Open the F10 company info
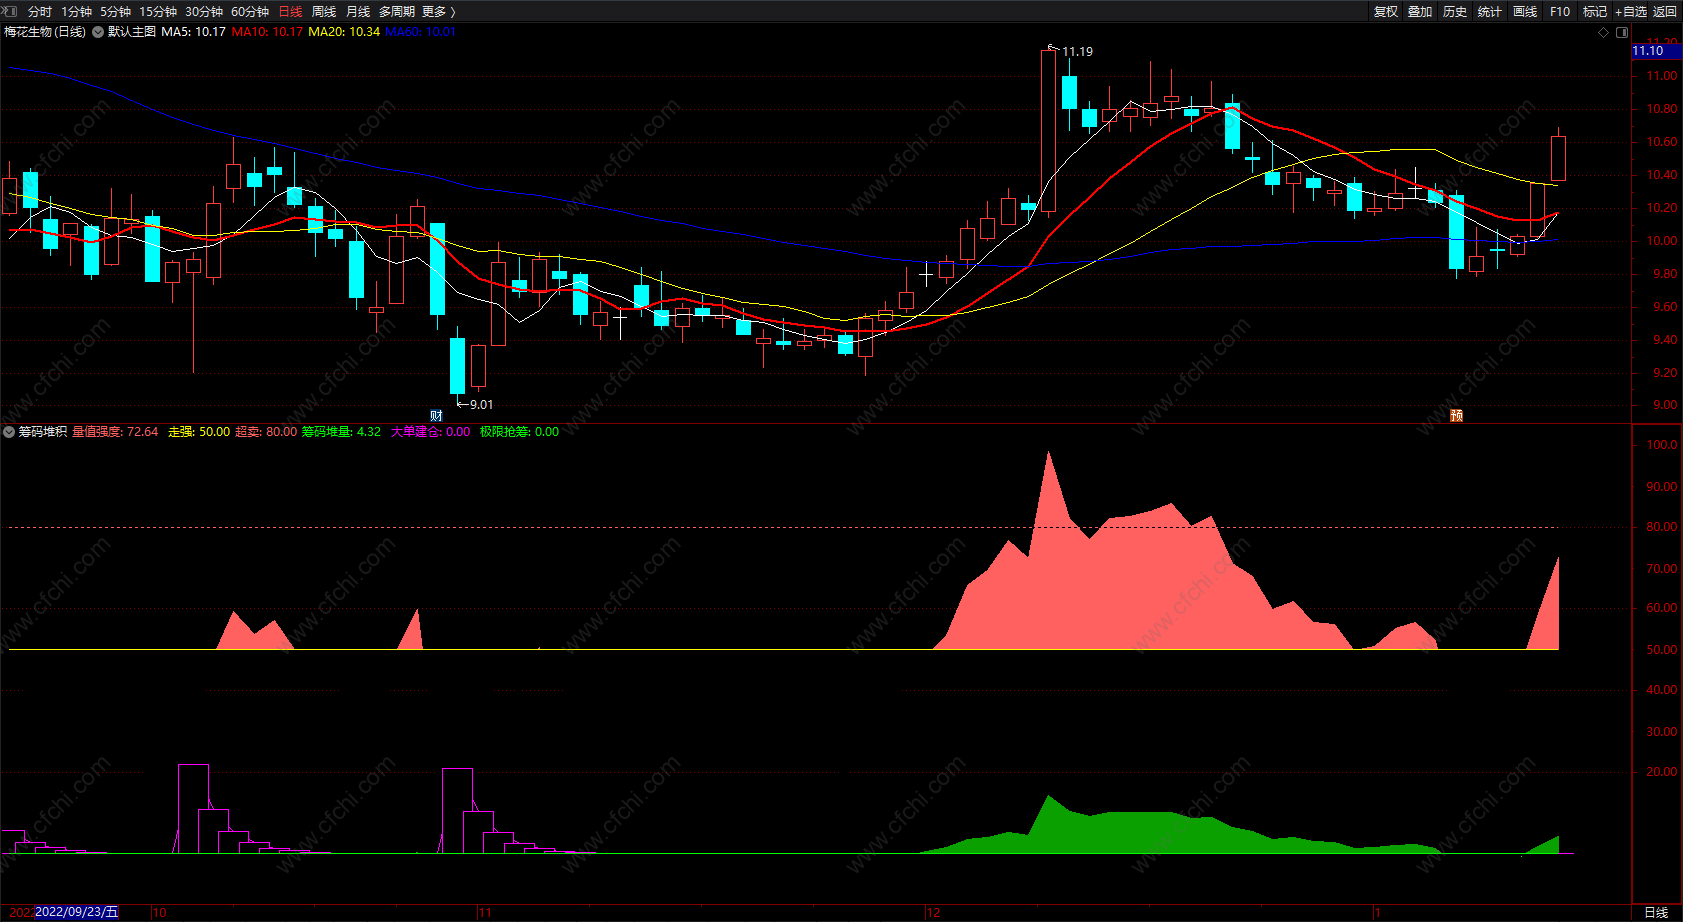 coord(1560,12)
